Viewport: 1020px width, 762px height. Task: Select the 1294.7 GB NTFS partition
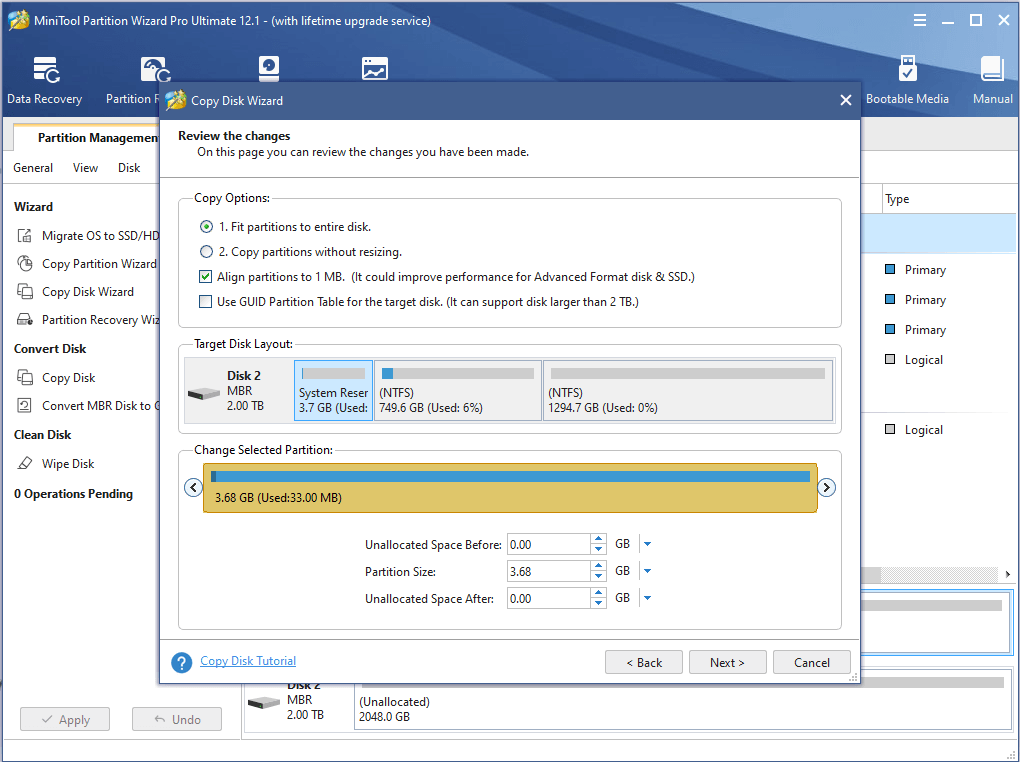click(x=688, y=390)
